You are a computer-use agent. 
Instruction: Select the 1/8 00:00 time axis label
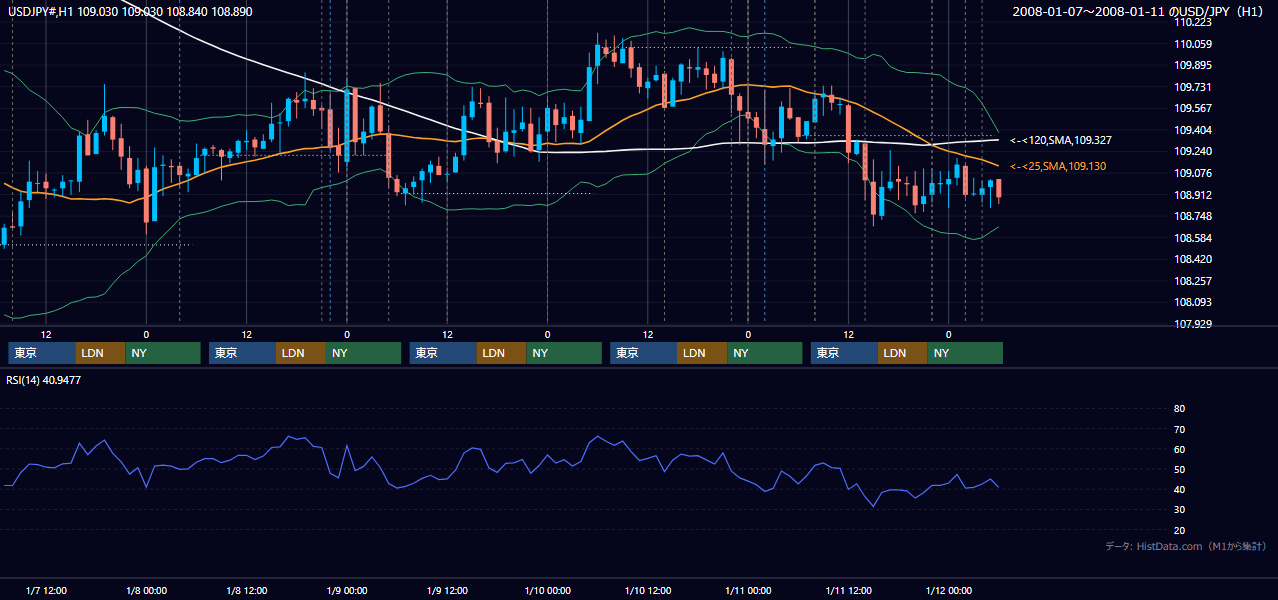pos(146,591)
